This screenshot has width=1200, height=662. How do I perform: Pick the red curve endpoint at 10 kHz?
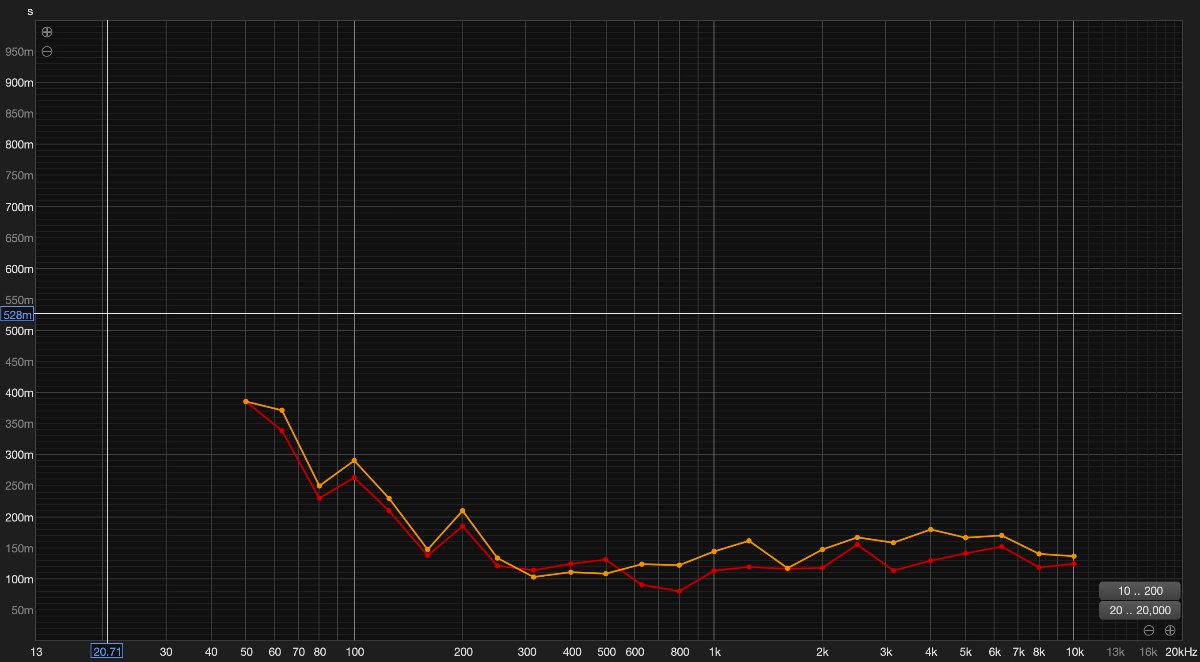[x=1074, y=564]
